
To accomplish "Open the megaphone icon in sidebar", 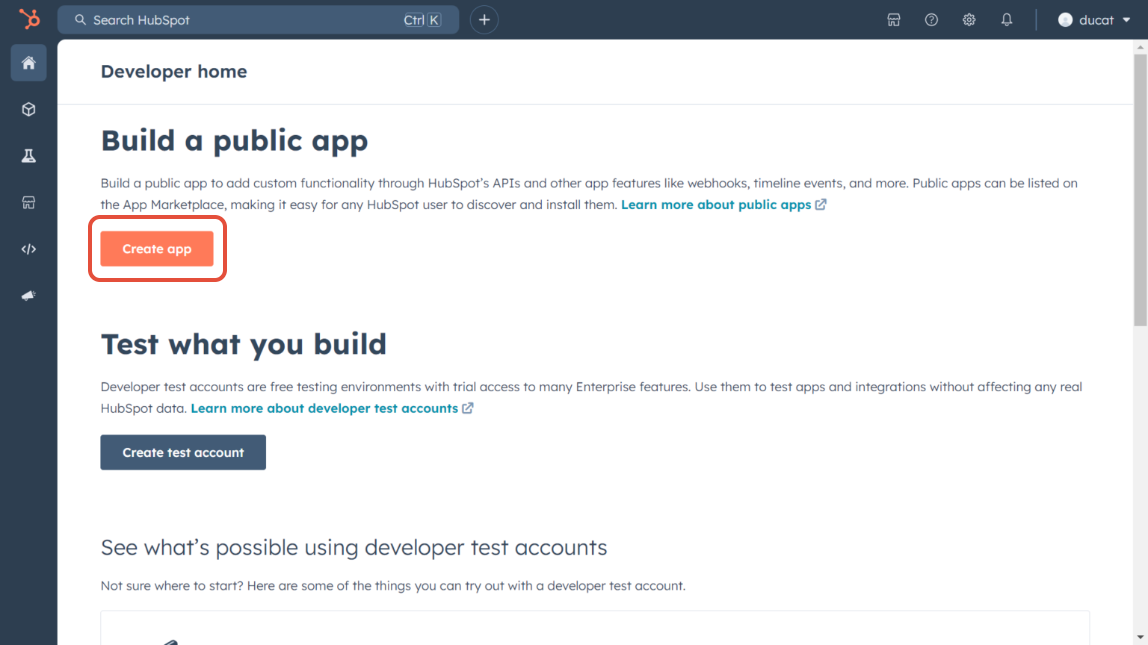I will (x=29, y=296).
